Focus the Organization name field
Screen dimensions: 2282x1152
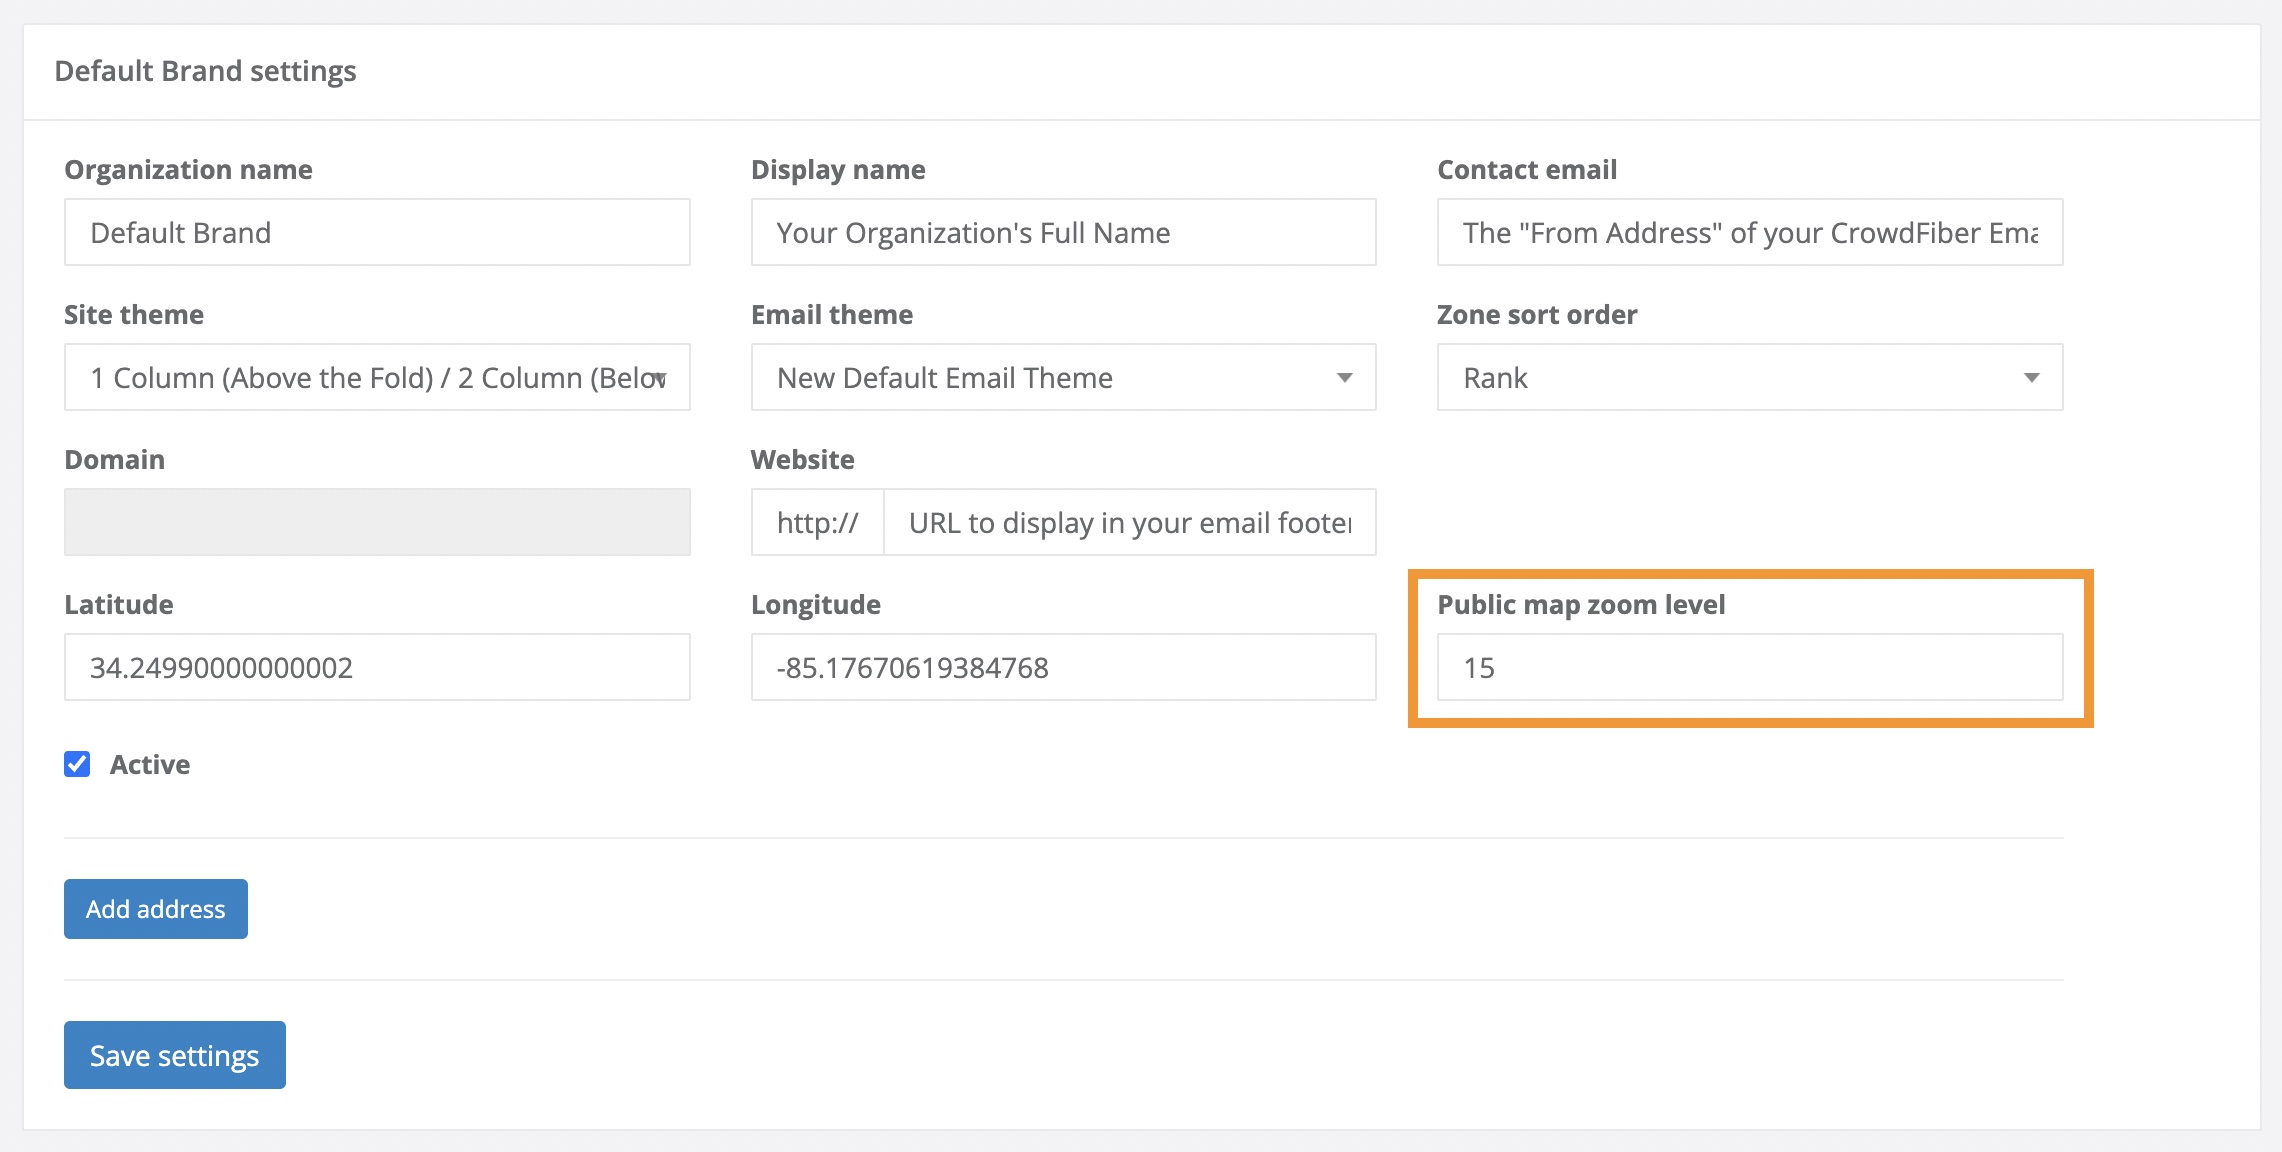click(x=376, y=232)
